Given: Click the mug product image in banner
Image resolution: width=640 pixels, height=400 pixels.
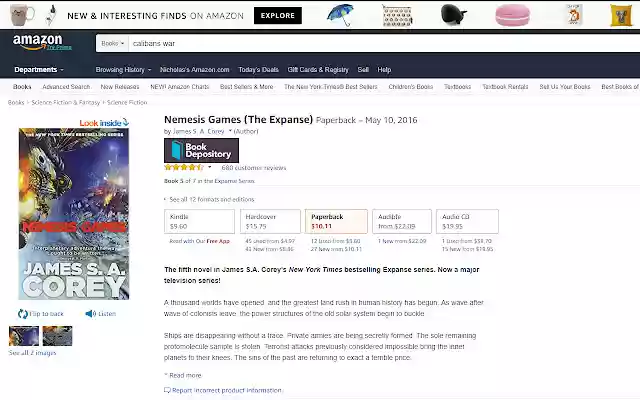Looking at the screenshot, I should click(x=22, y=15).
